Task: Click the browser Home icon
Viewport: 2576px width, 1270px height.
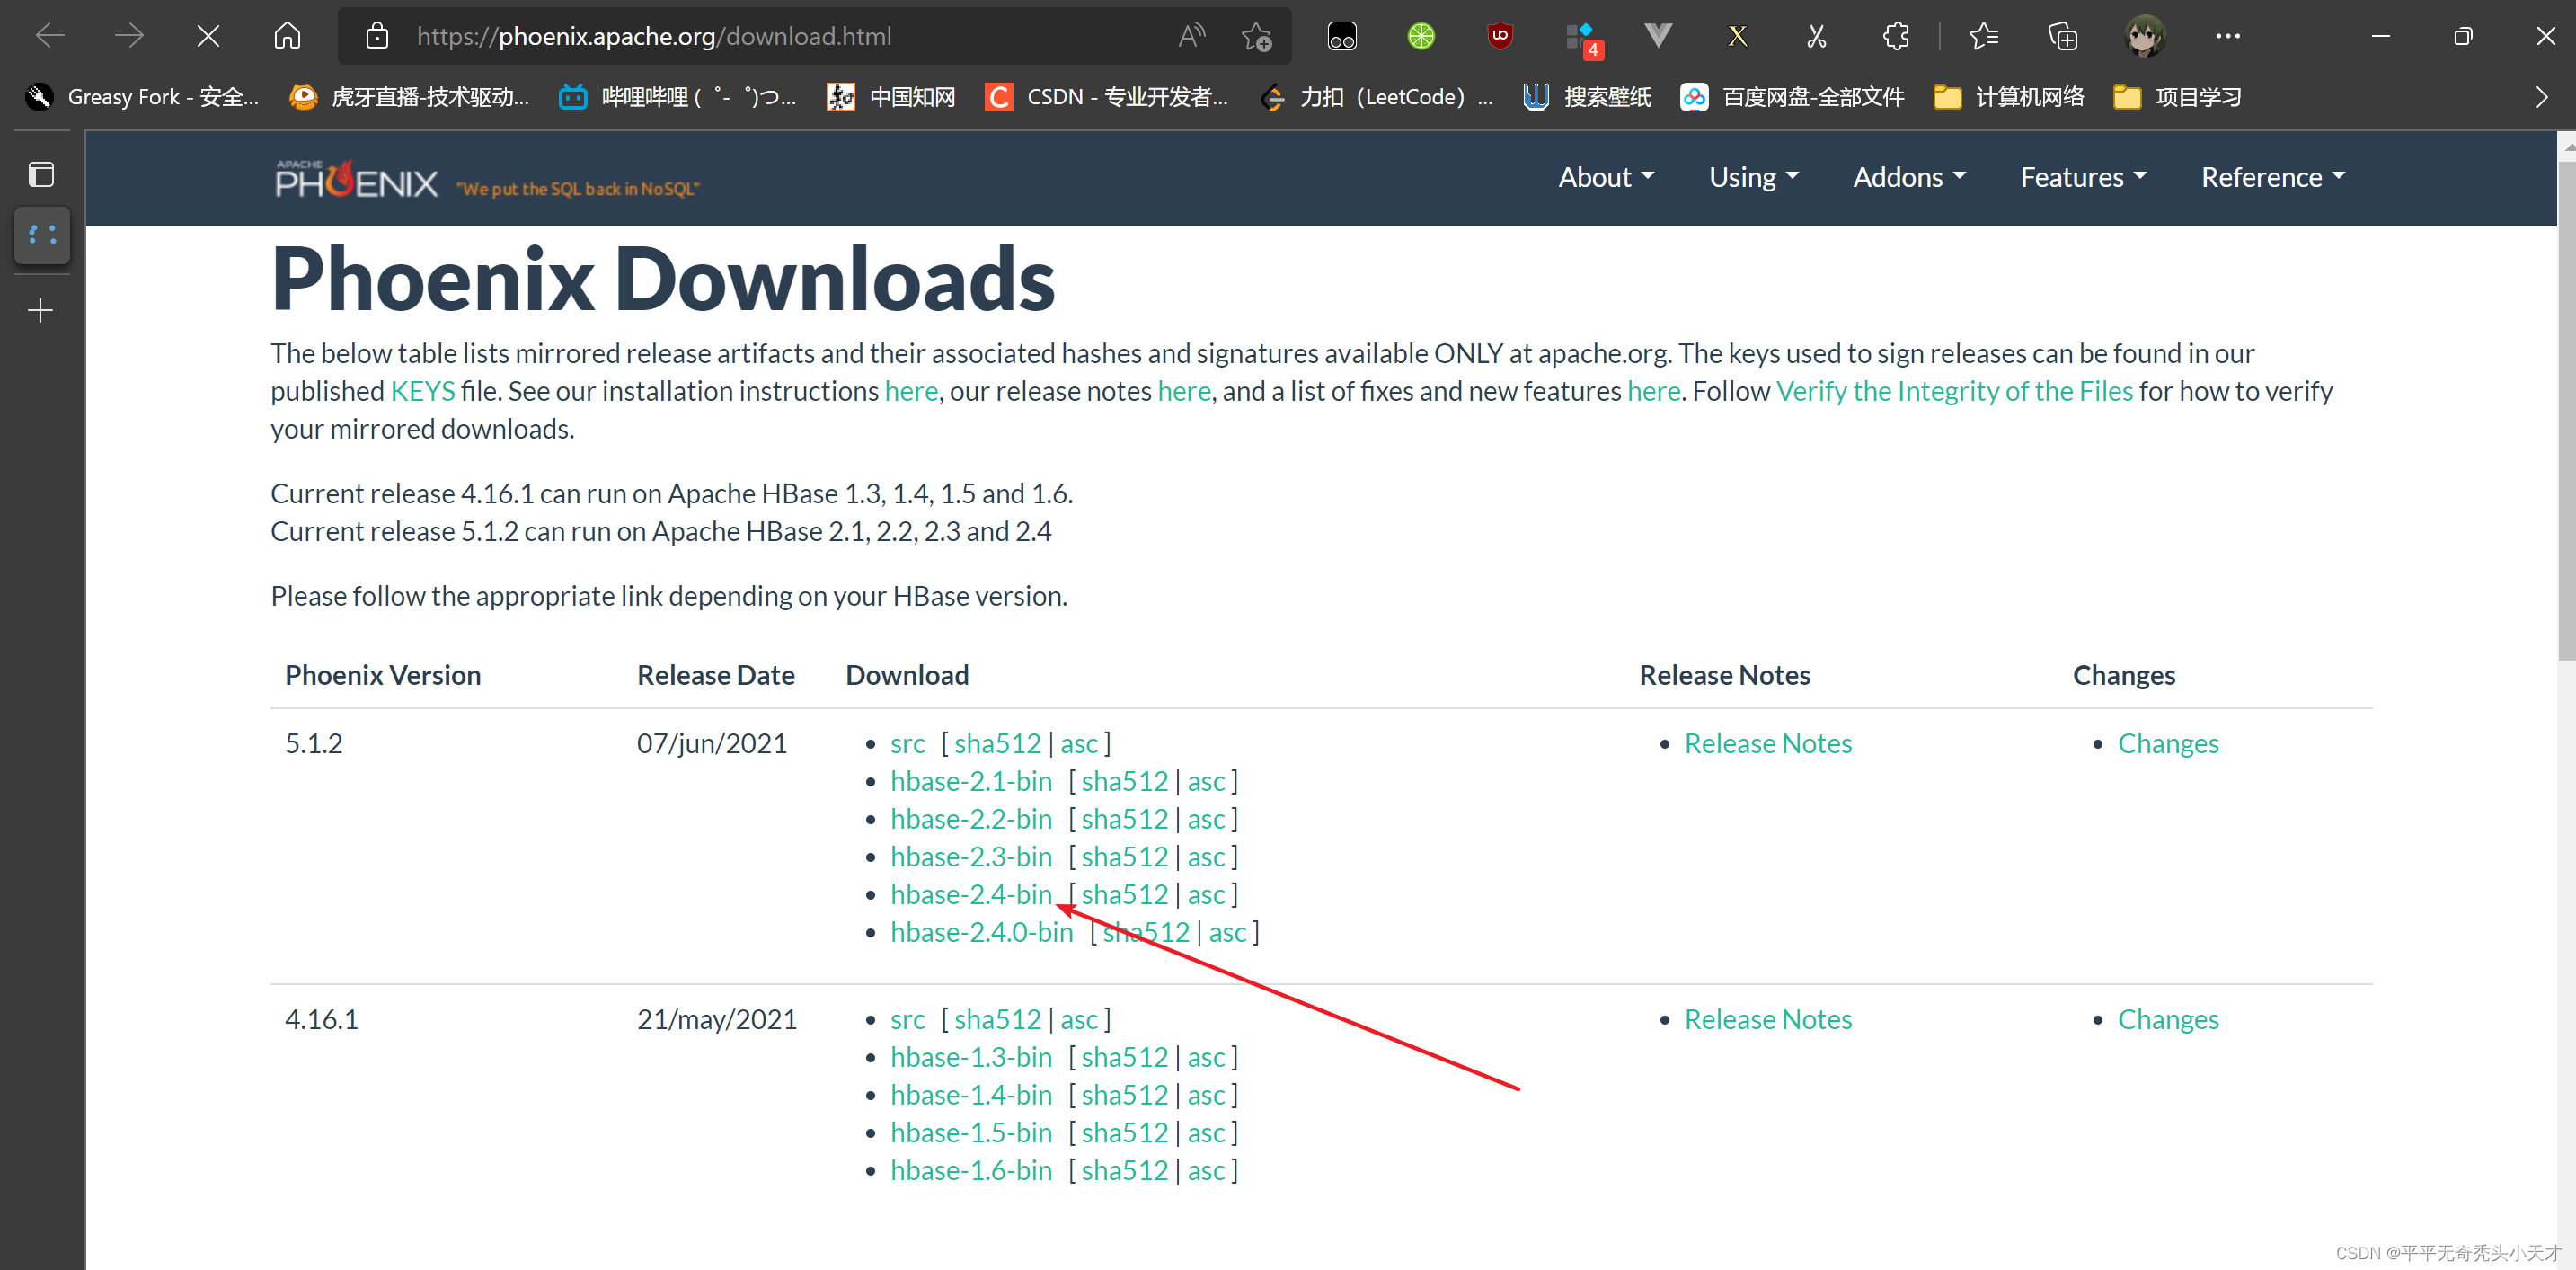Action: coord(287,37)
